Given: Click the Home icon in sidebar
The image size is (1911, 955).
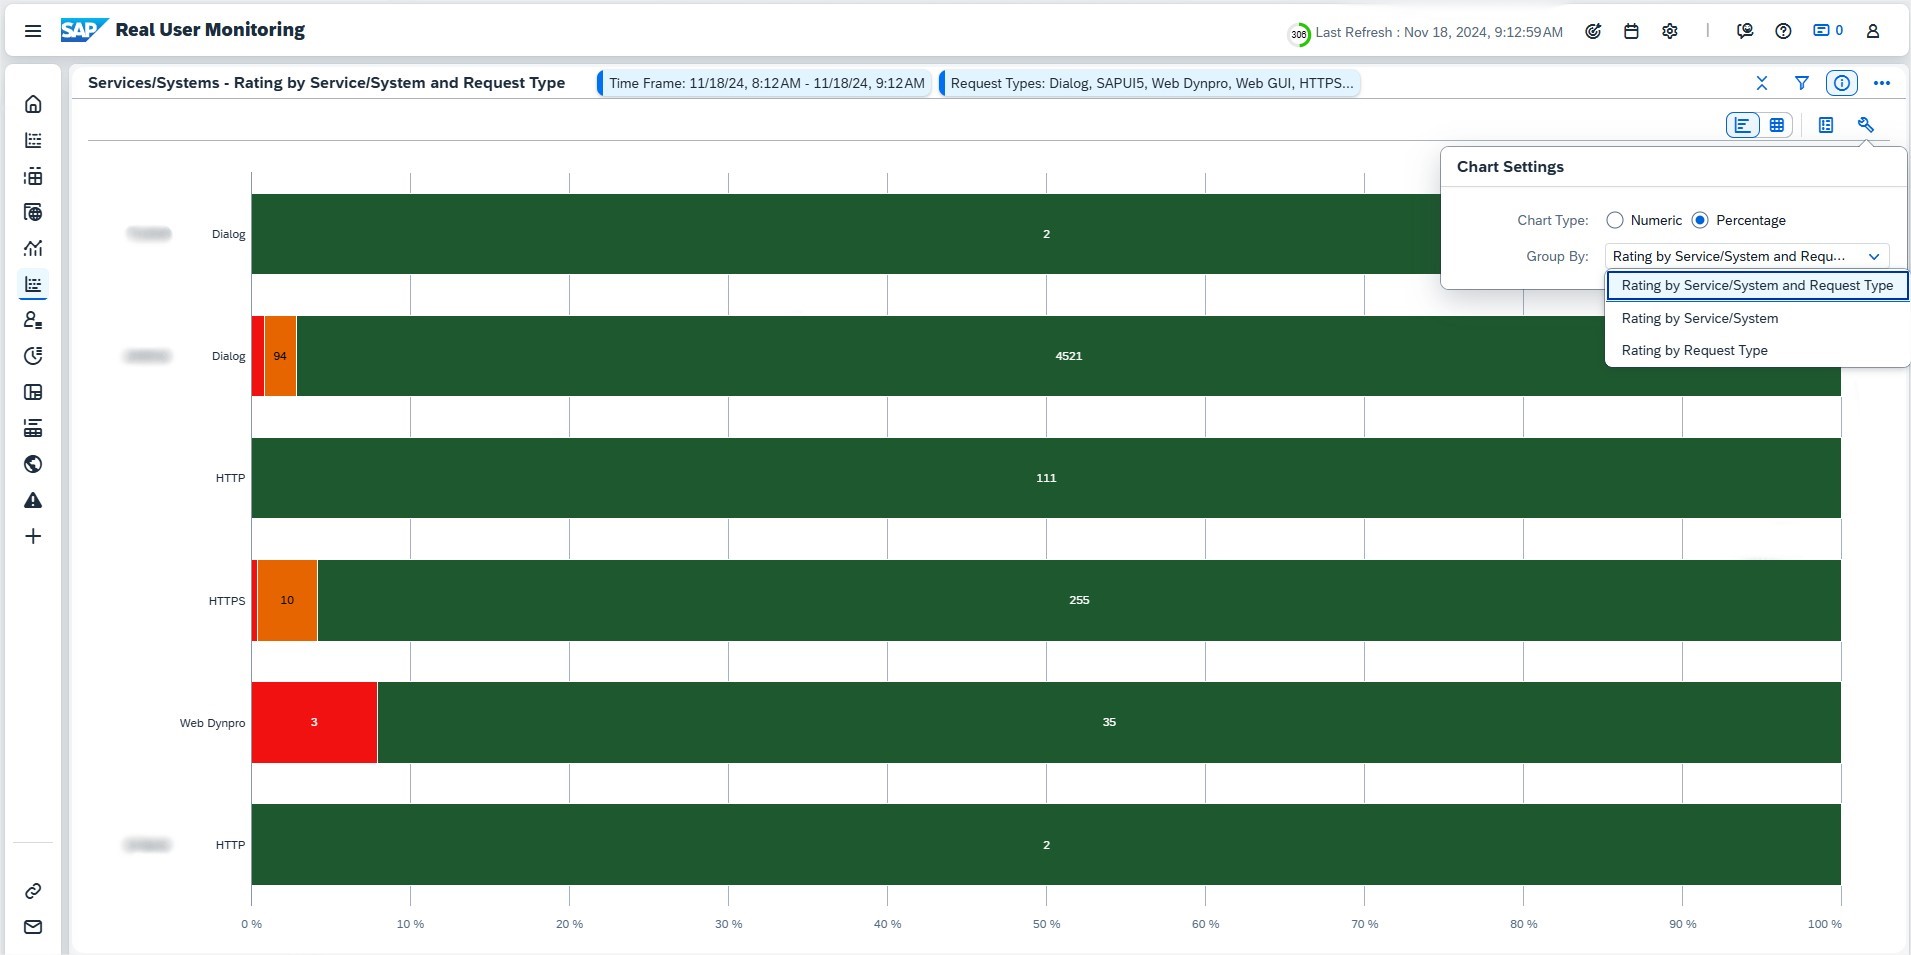Looking at the screenshot, I should click(33, 104).
